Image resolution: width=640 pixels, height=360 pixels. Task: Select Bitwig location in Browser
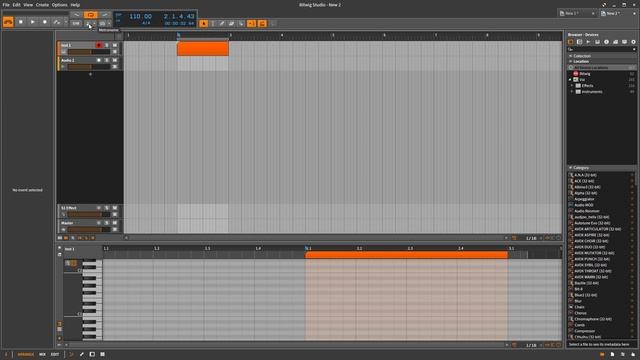584,74
